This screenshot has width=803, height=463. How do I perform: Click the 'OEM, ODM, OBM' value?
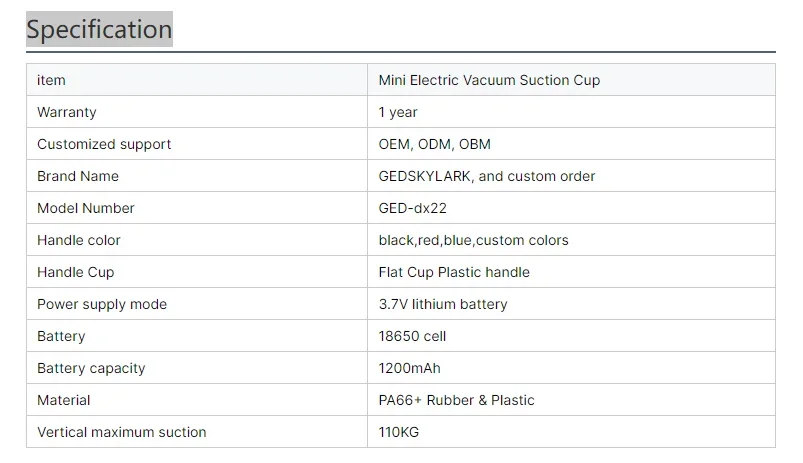[434, 144]
